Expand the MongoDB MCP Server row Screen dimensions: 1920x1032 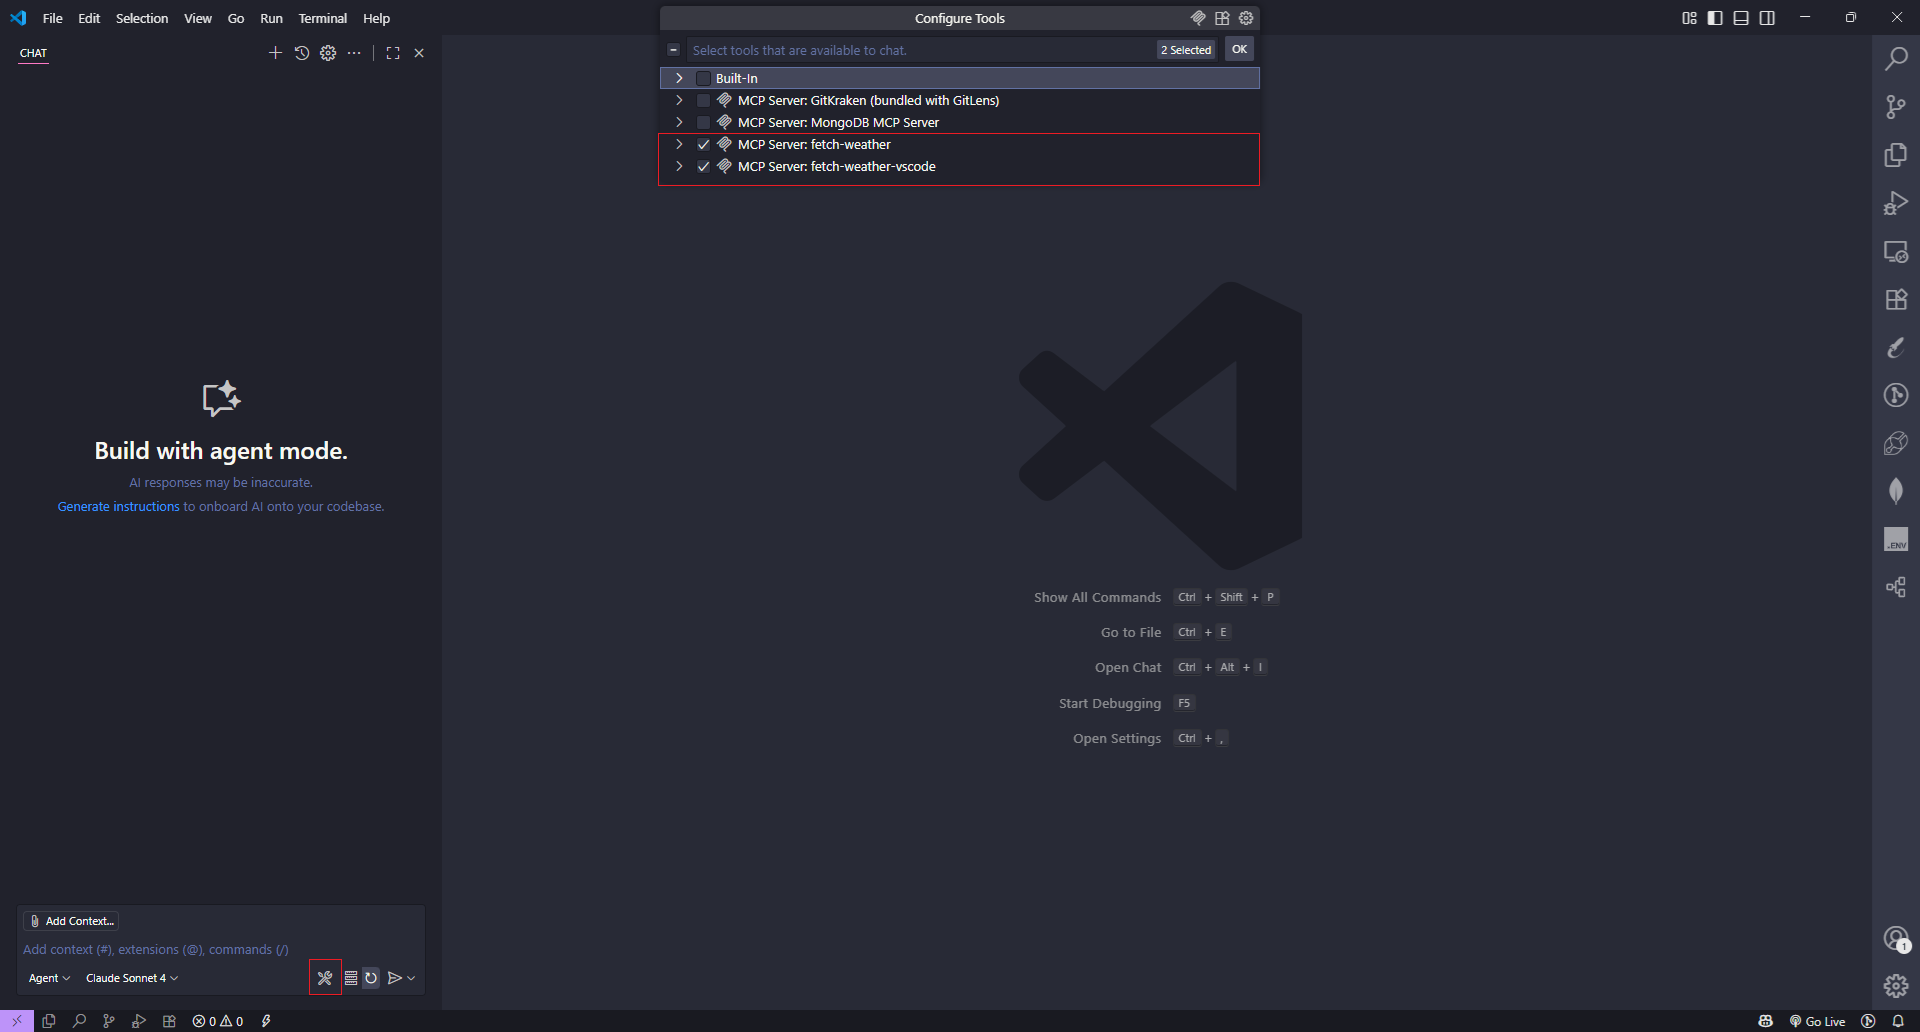click(x=679, y=122)
